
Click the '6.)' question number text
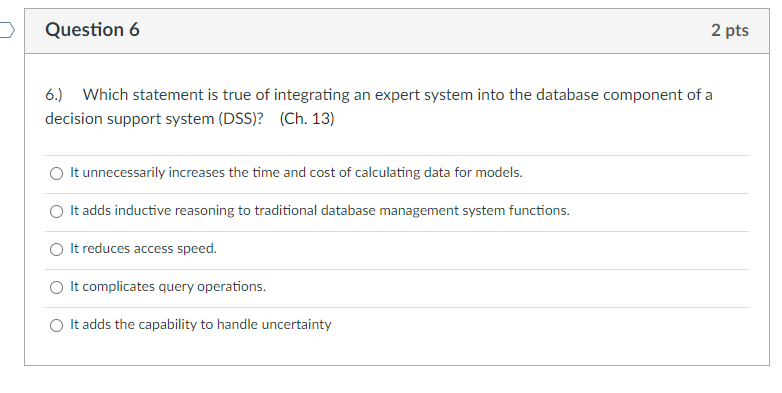tap(54, 95)
